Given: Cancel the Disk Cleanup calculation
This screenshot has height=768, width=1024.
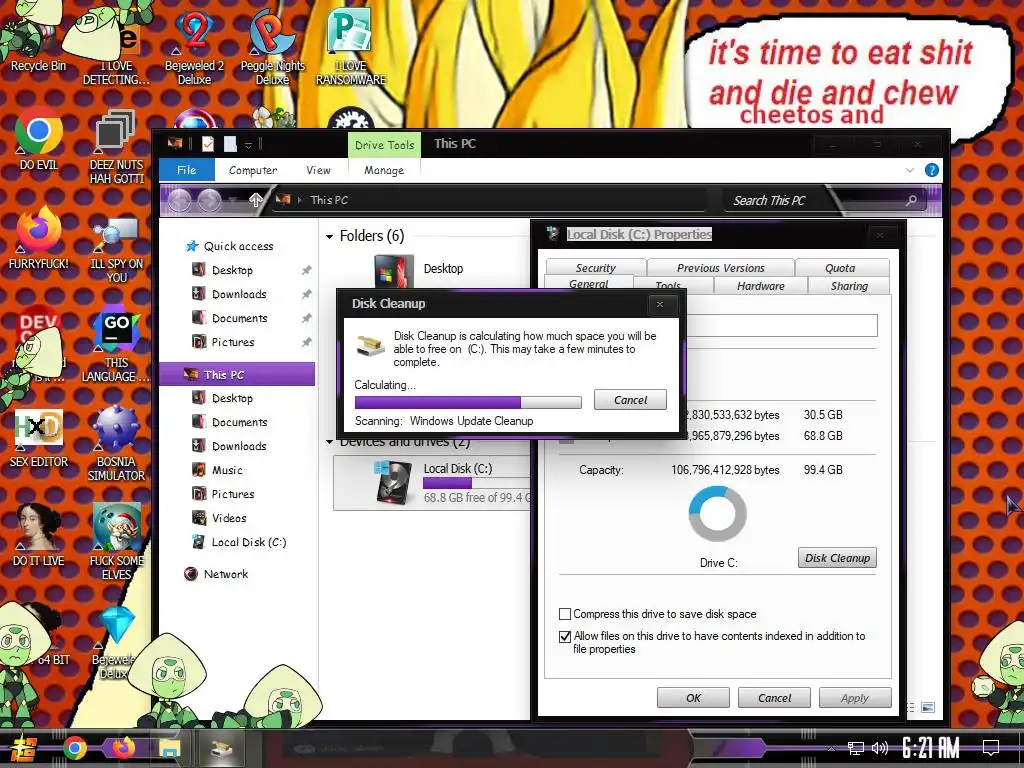Looking at the screenshot, I should coord(630,400).
